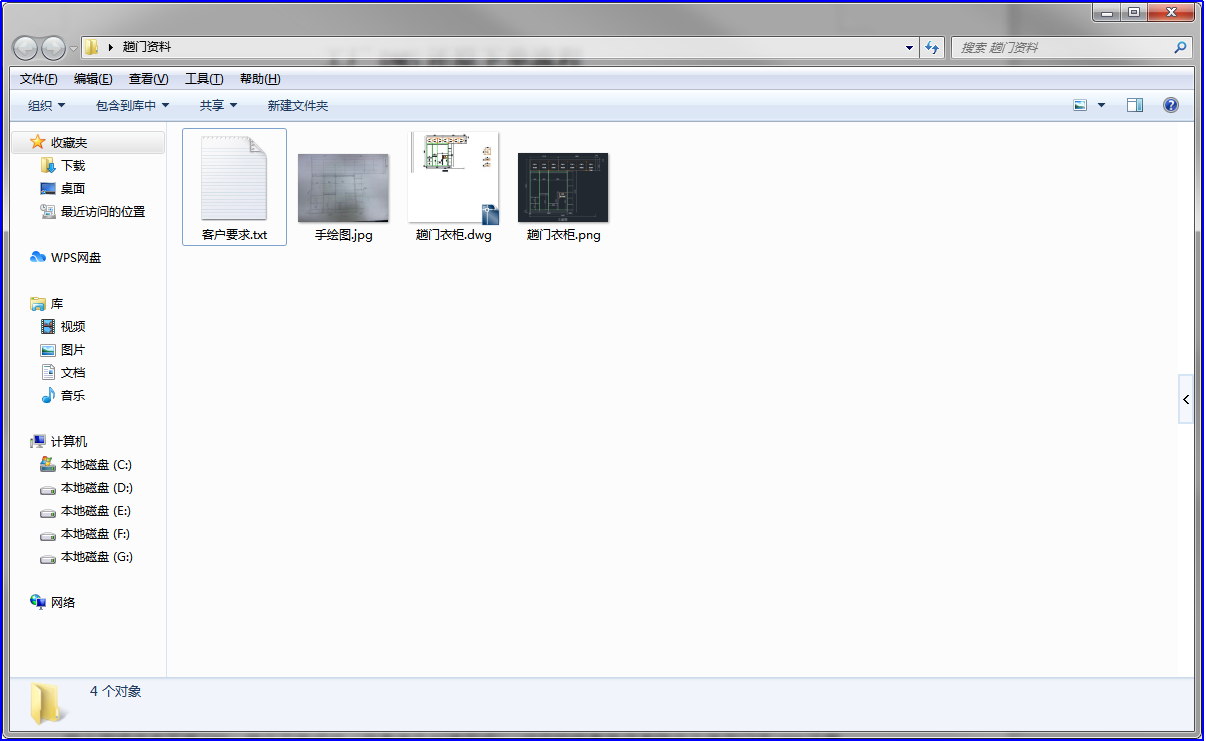This screenshot has width=1206, height=741.
Task: Click the 手绘图.jpg file name
Action: point(344,236)
